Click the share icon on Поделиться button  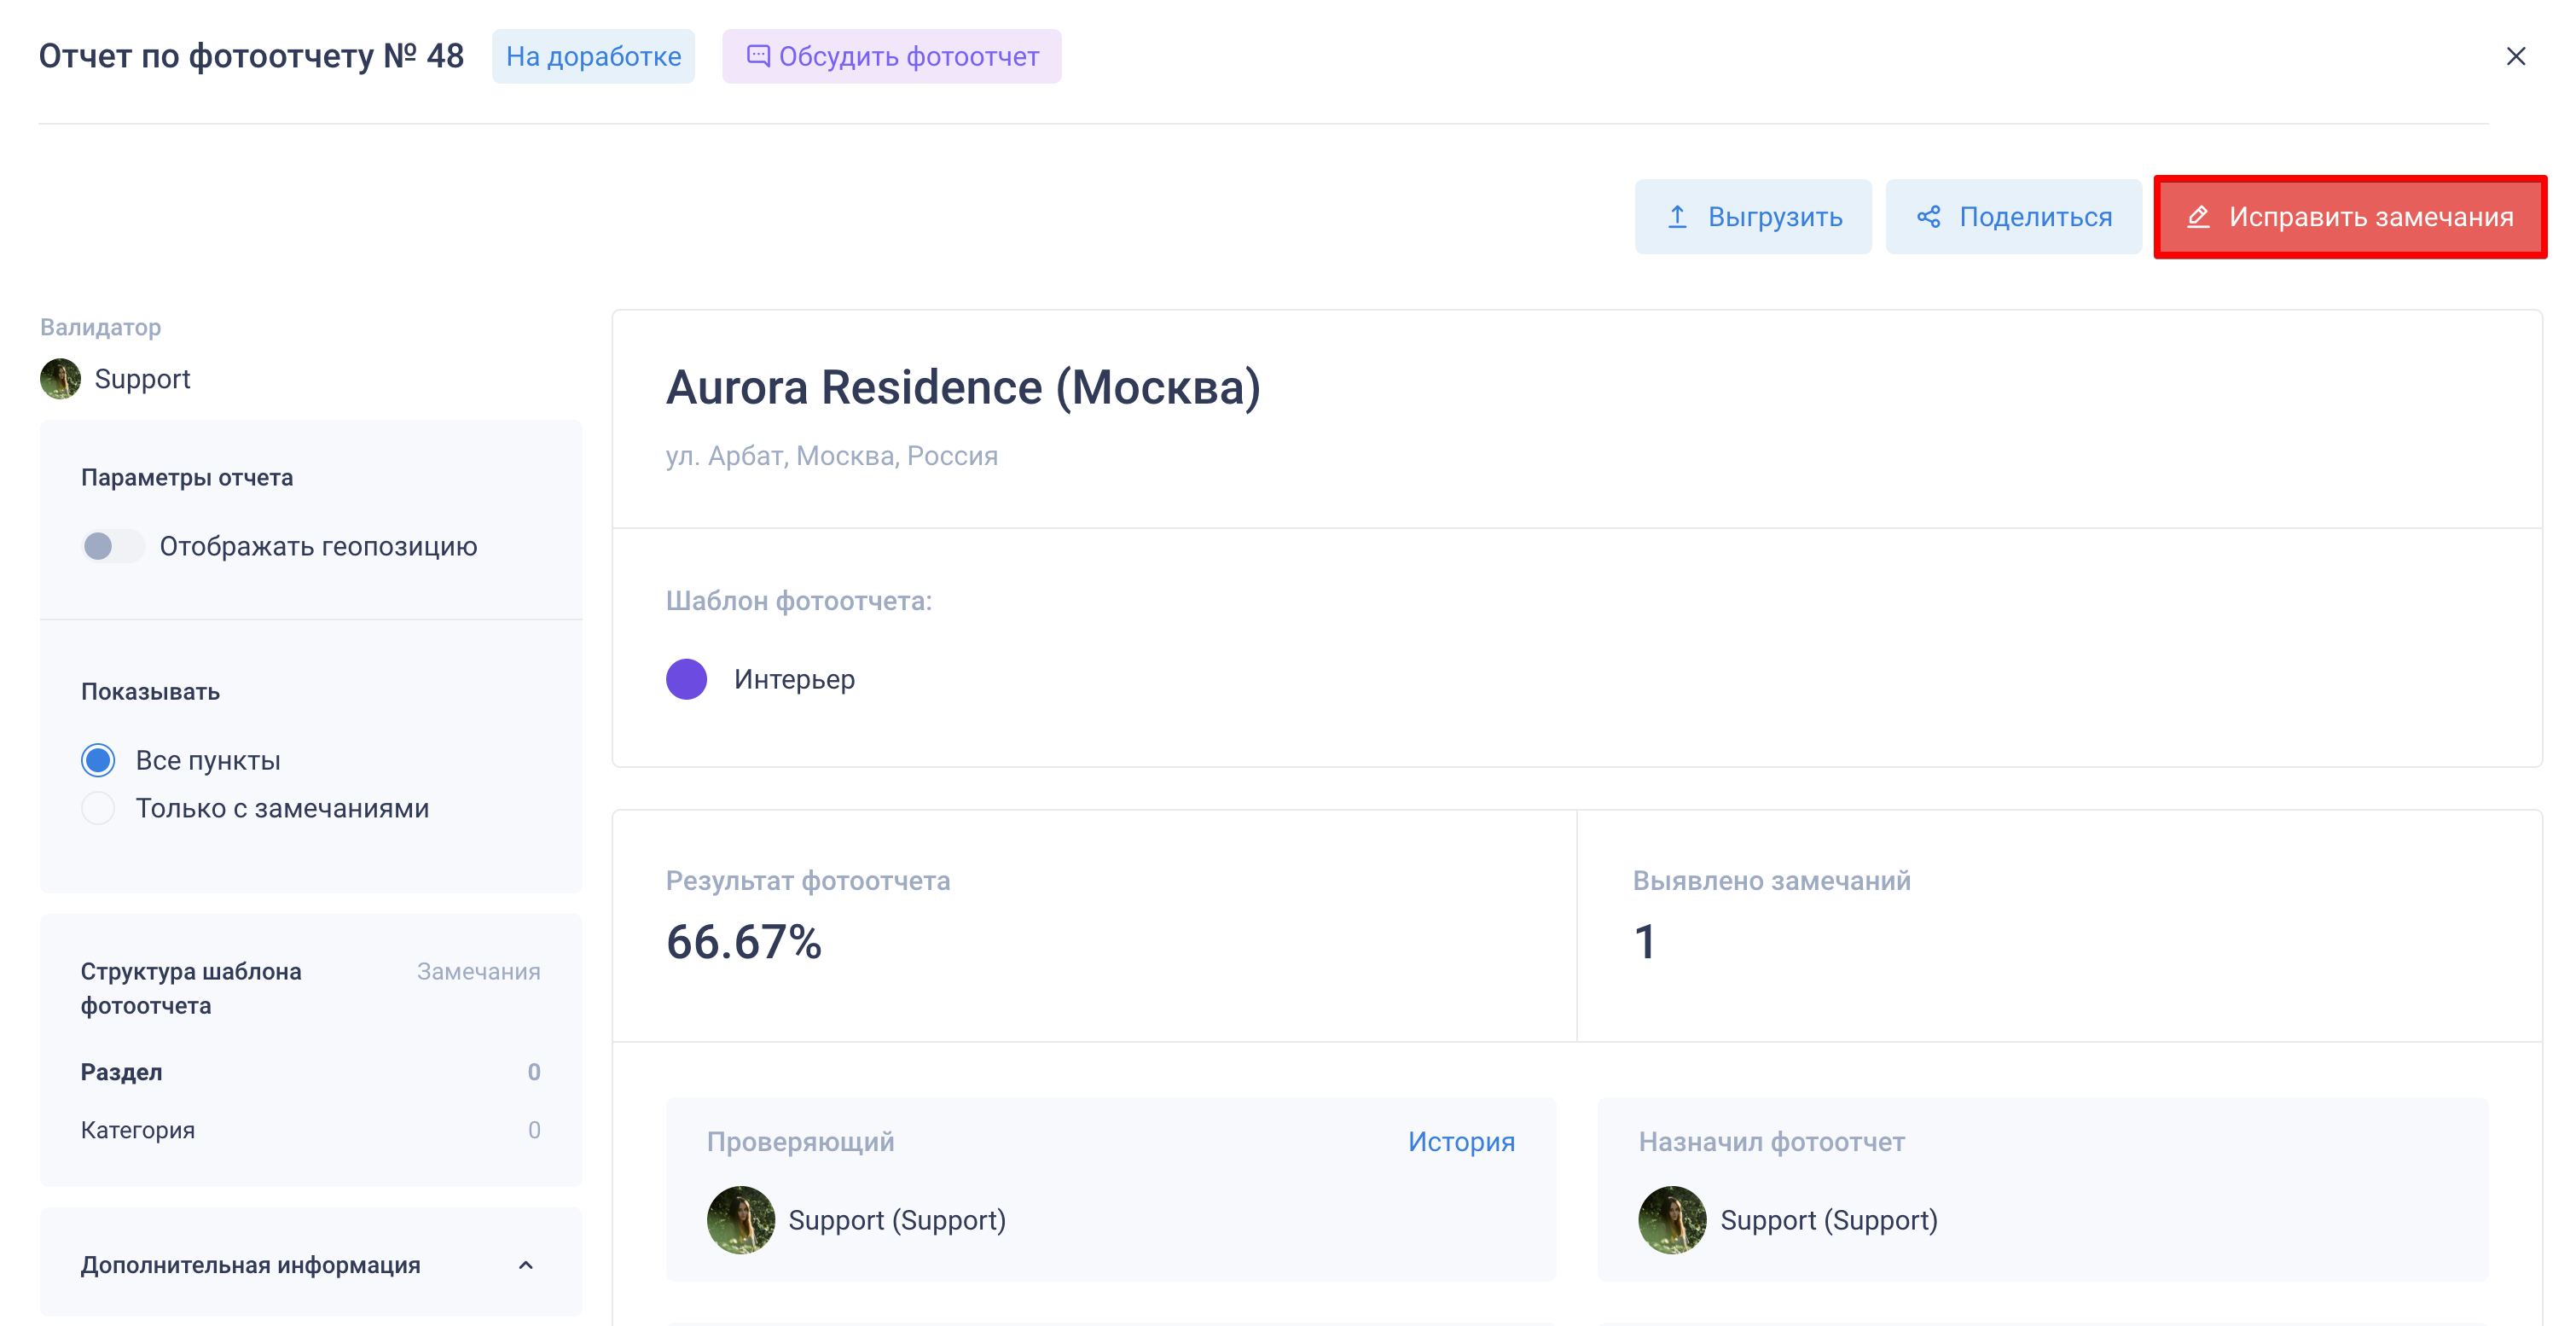point(1928,217)
